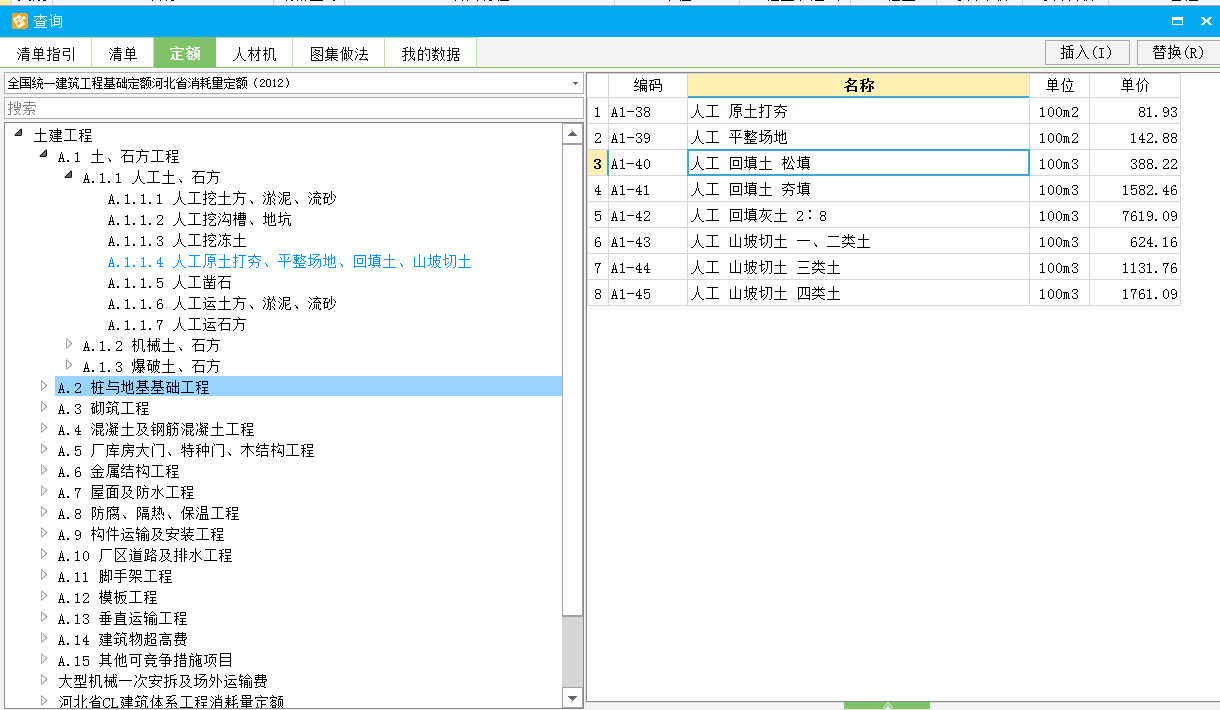Expand A.13 垂直运输工程 node
This screenshot has height=710, width=1220.
coord(43,617)
